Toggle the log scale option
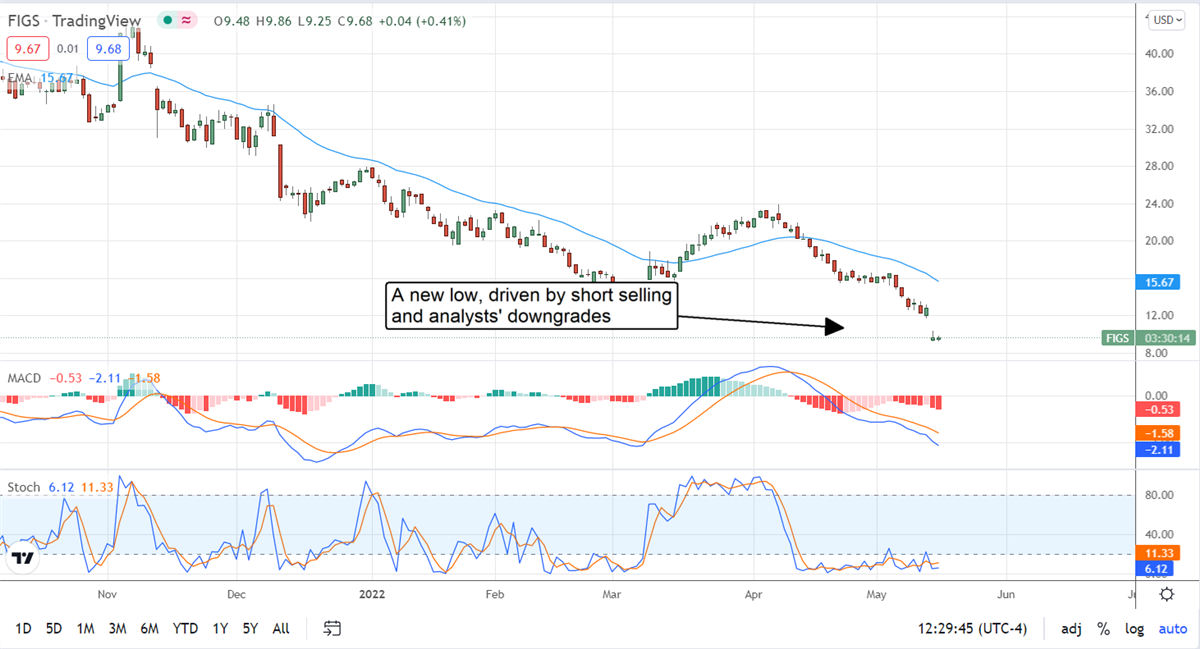This screenshot has height=649, width=1200. pos(1135,629)
